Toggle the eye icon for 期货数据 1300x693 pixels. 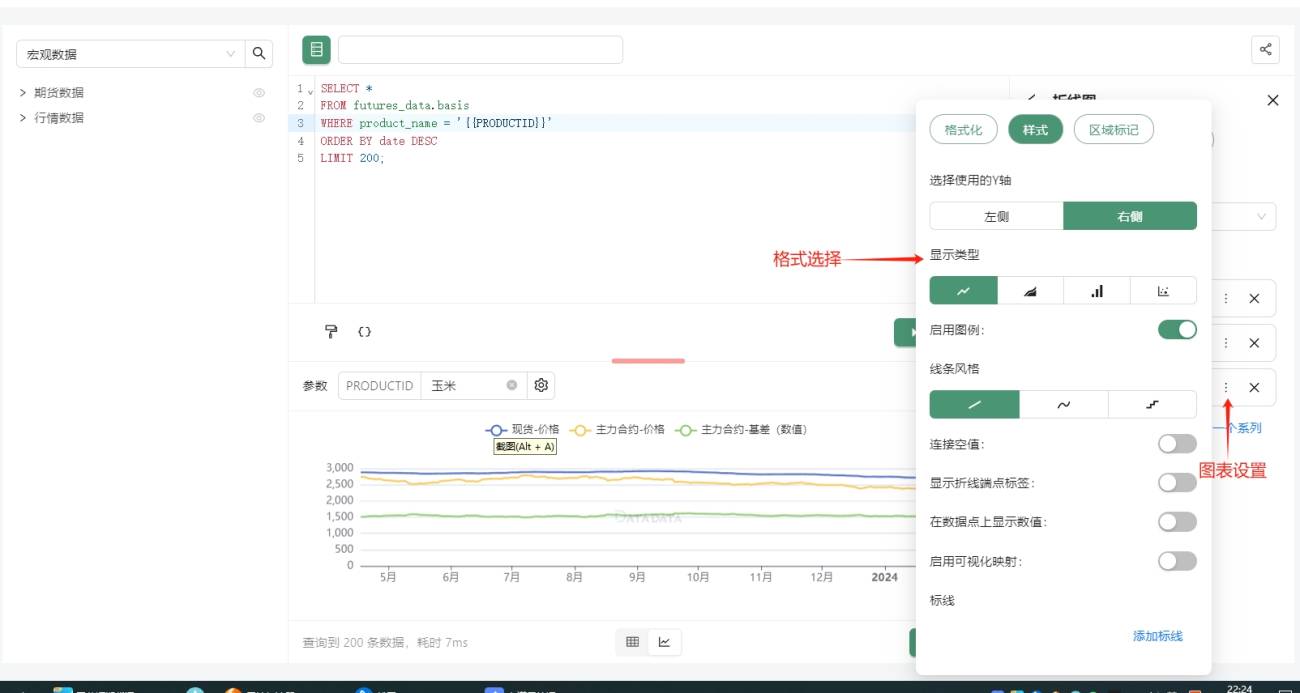click(x=259, y=93)
